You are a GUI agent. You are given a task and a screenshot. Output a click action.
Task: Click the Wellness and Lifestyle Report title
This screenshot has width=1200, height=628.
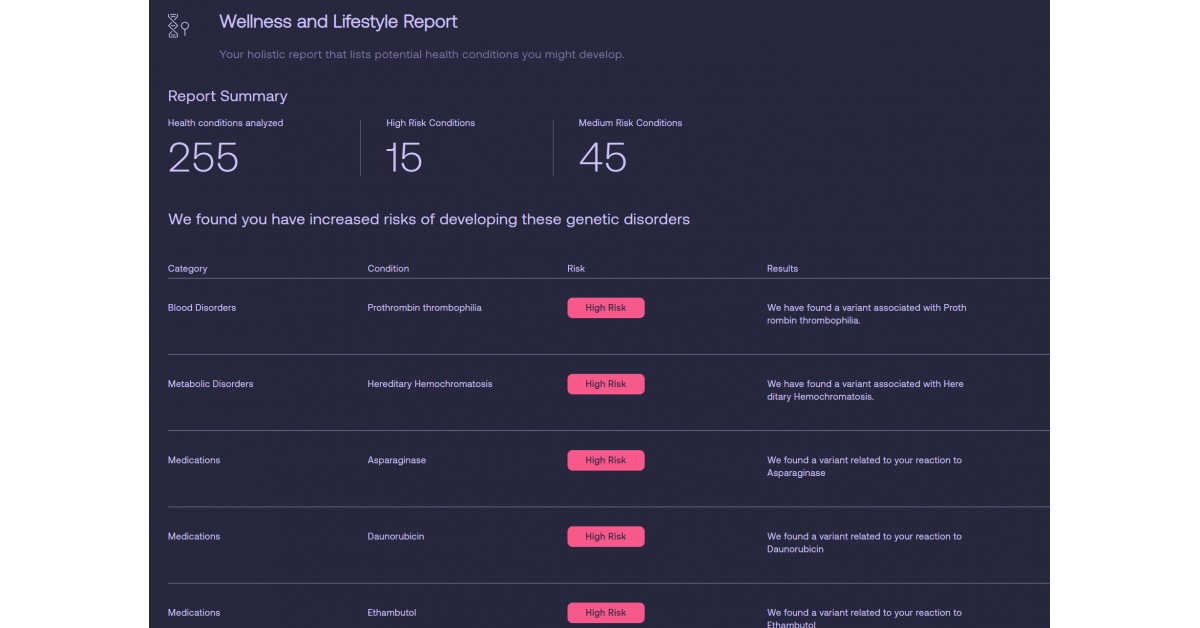[338, 21]
